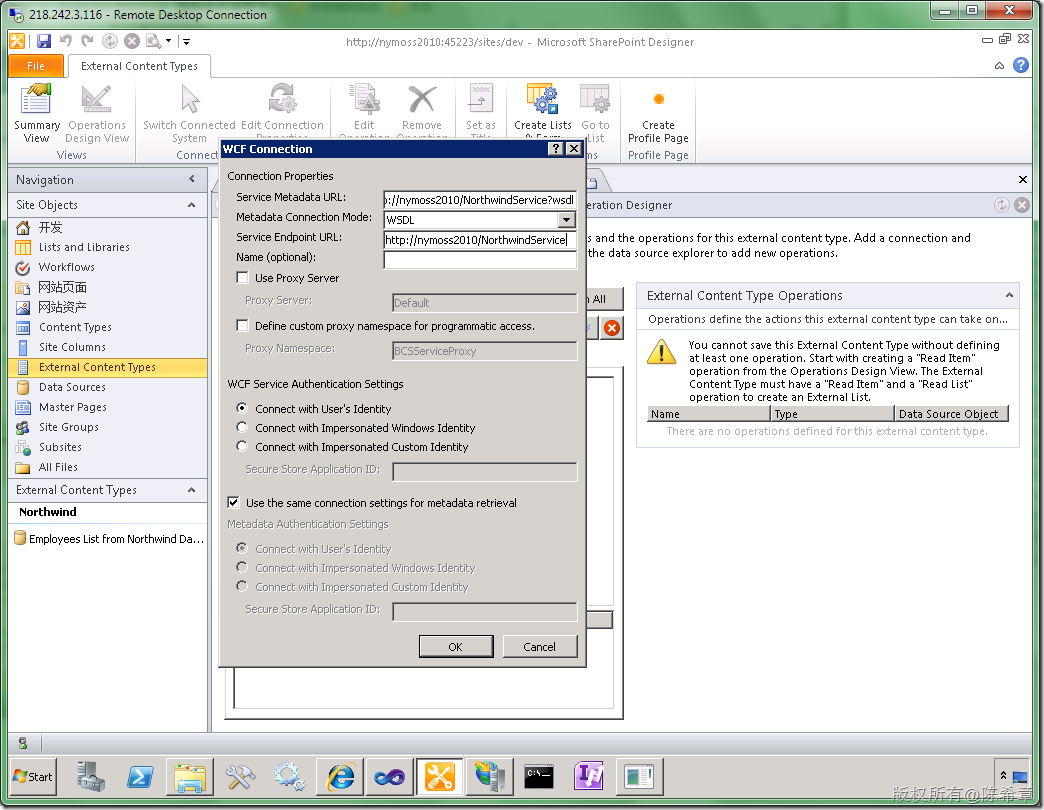Viewport: 1044px width, 810px height.
Task: Open Metadata Connection Mode dropdown
Action: click(x=566, y=220)
